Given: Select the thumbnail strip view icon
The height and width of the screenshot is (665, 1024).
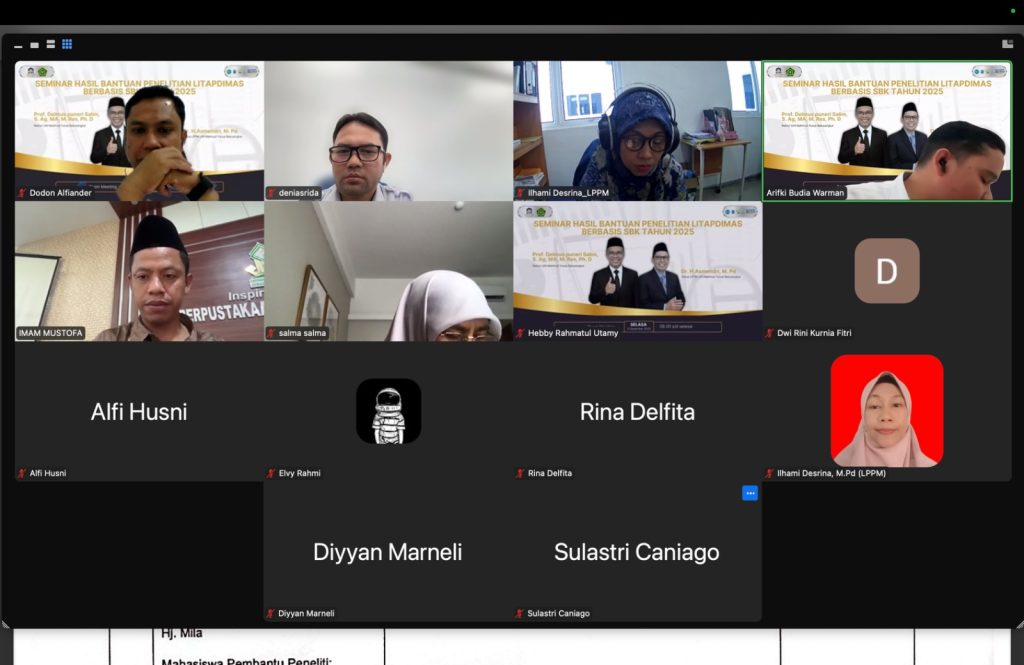Looking at the screenshot, I should click(x=51, y=44).
